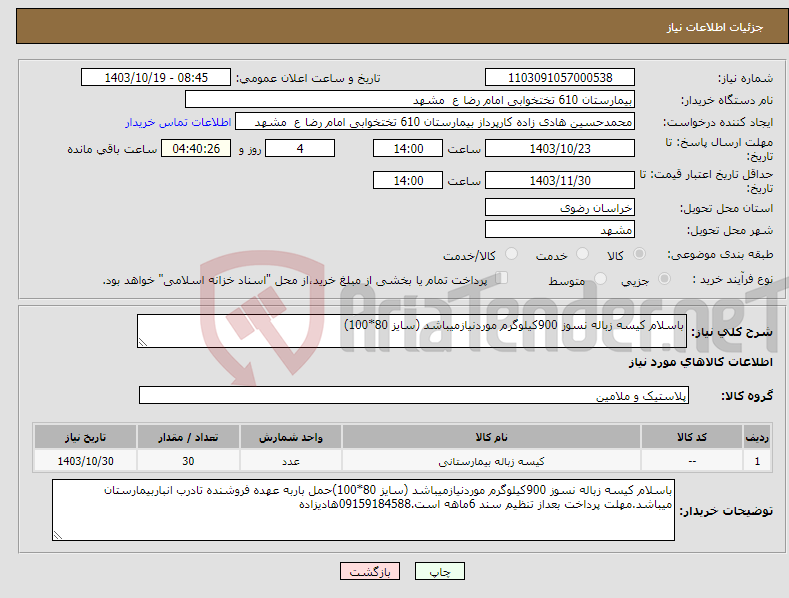
Task: Select the جزیی purchase type radio
Action: (664, 278)
